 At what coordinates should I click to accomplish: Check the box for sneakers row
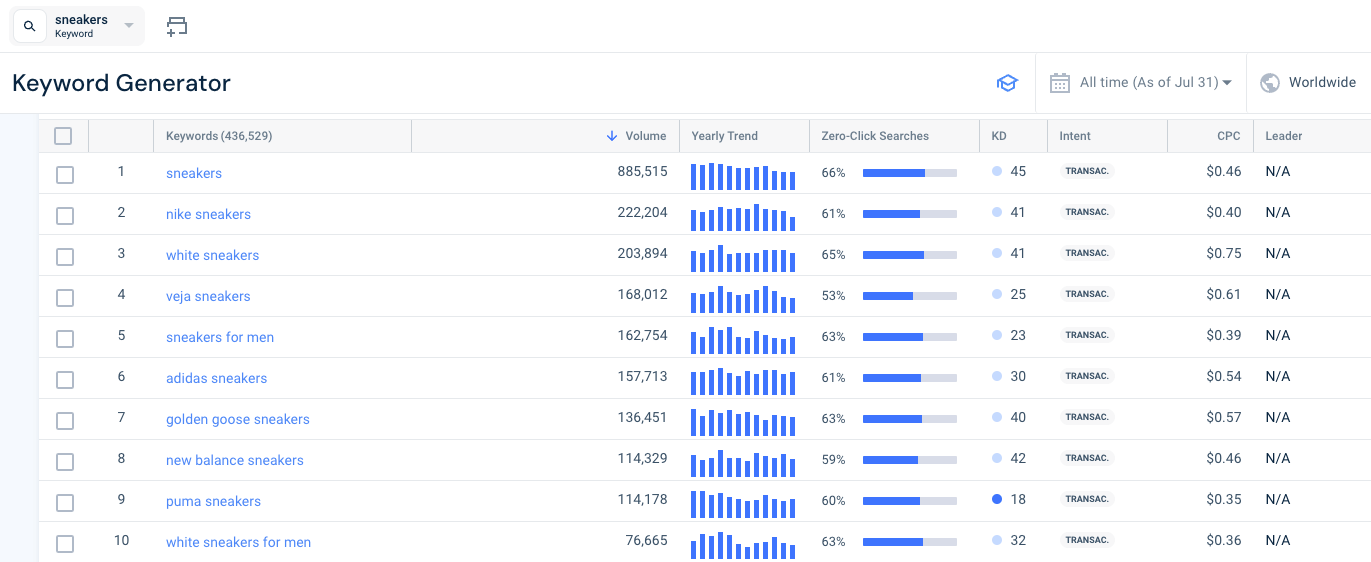(x=65, y=175)
